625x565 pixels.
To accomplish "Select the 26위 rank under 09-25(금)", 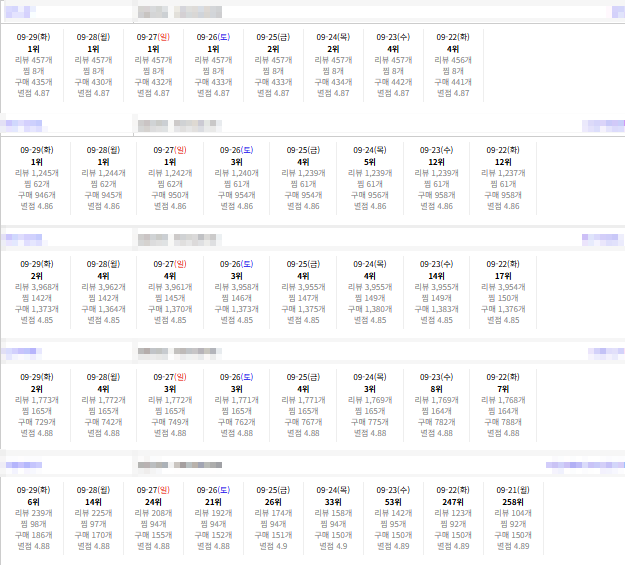I will point(273,502).
